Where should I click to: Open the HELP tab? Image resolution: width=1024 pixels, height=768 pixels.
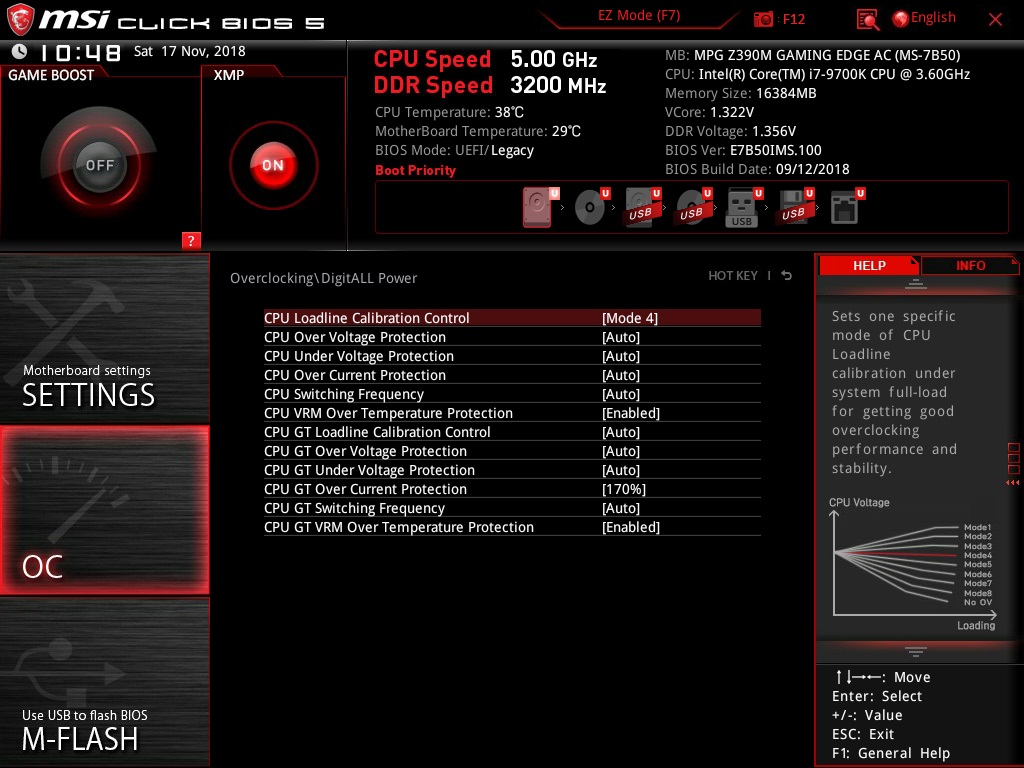869,266
